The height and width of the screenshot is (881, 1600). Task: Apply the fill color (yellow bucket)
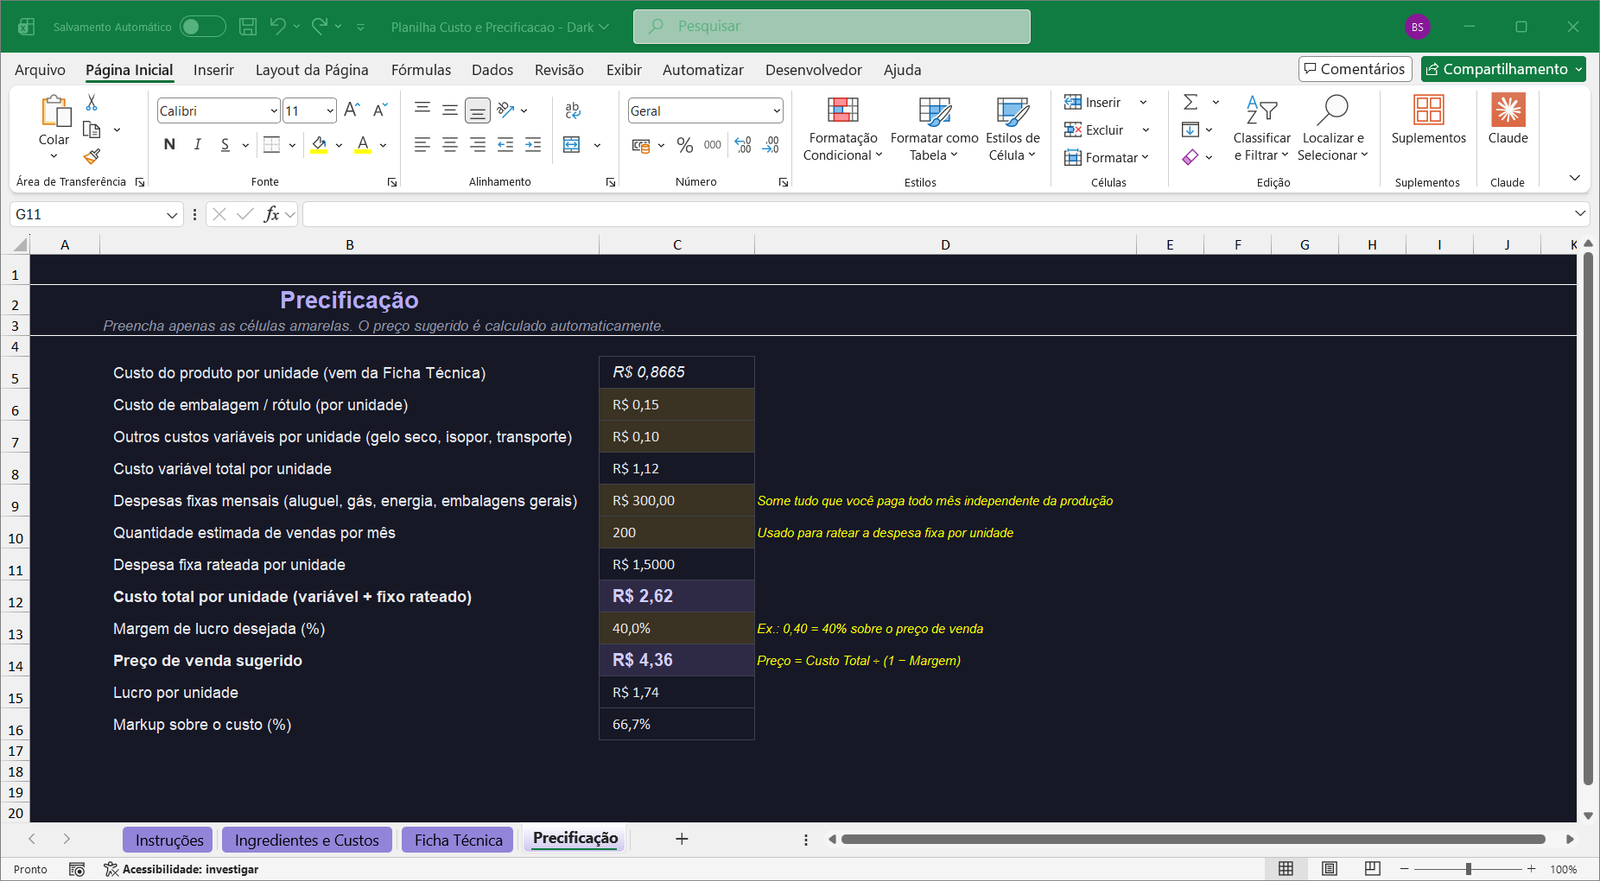pos(319,145)
